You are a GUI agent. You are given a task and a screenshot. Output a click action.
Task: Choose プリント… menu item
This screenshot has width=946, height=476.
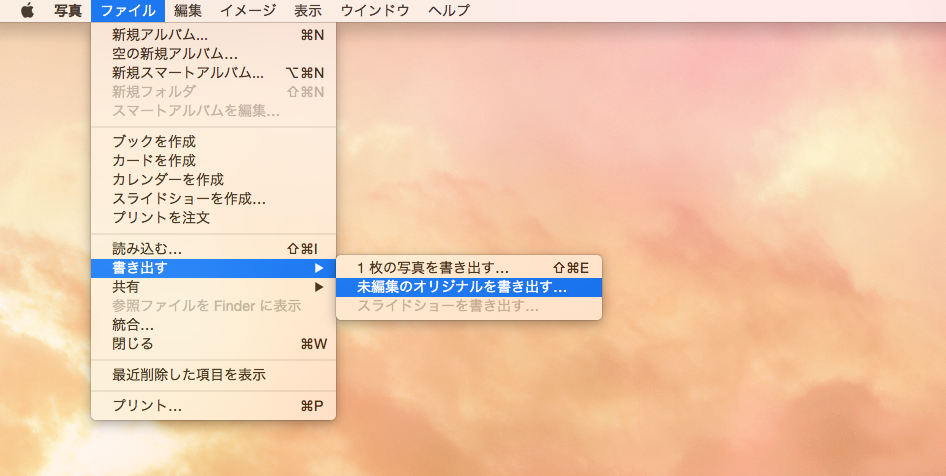213,406
